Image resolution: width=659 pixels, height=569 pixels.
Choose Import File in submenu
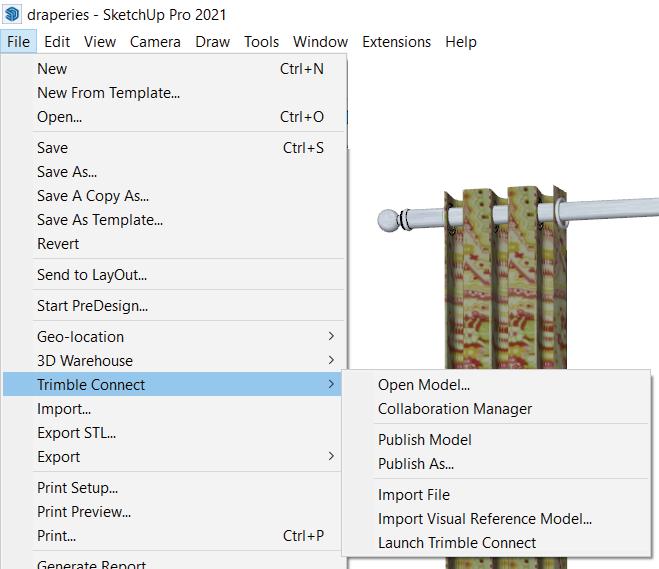[497, 495]
